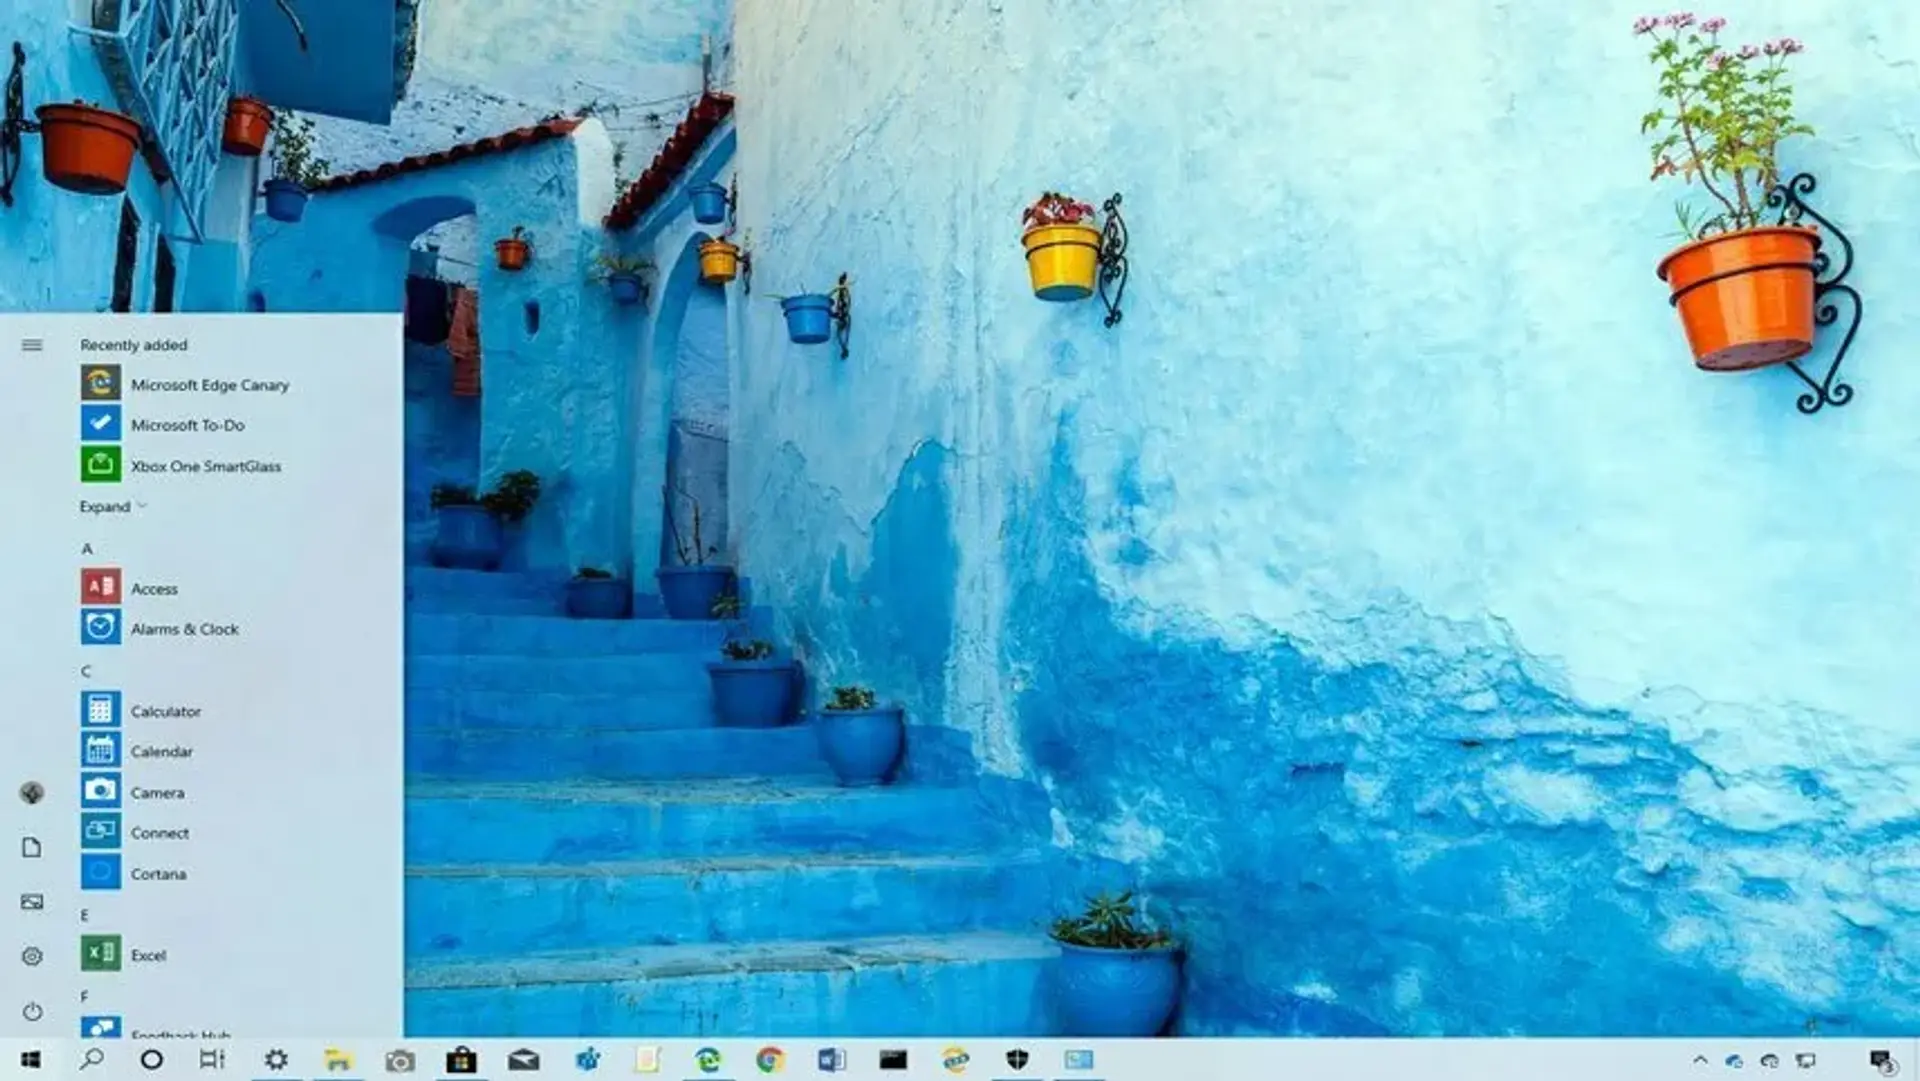Open Documents from the Start sidebar
Screen dimensions: 1920x1081
(32, 848)
